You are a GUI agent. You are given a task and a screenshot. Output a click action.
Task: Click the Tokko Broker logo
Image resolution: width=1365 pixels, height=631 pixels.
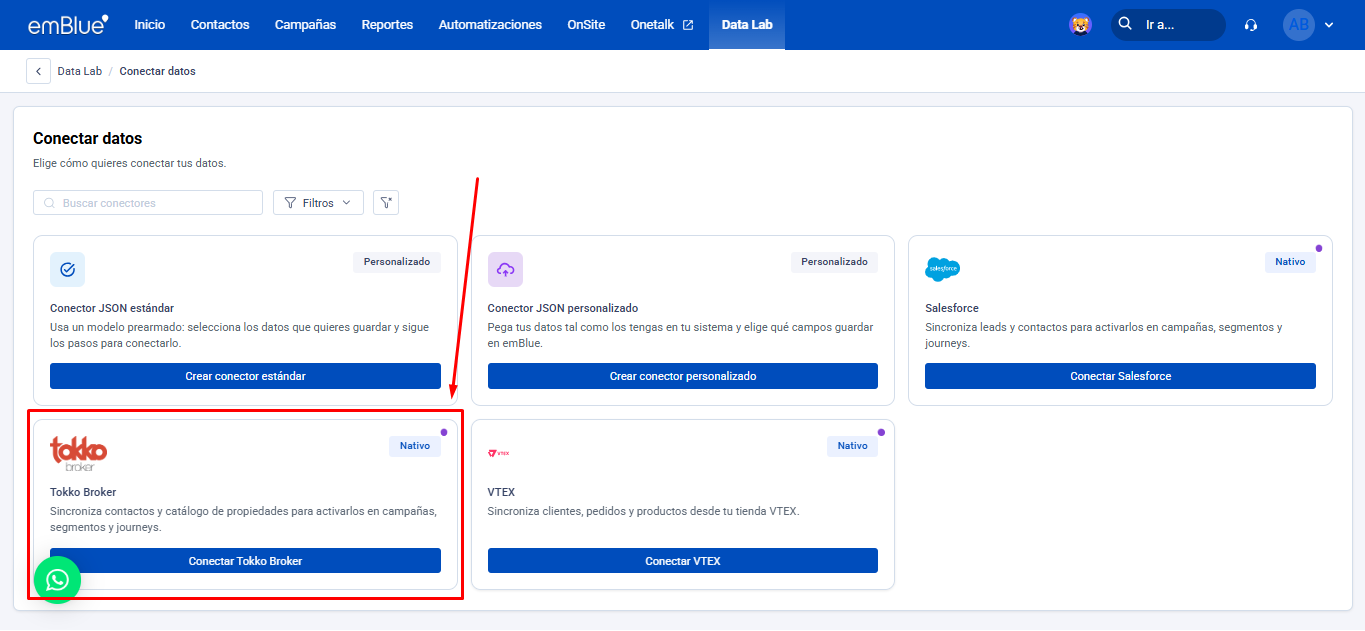click(x=78, y=453)
